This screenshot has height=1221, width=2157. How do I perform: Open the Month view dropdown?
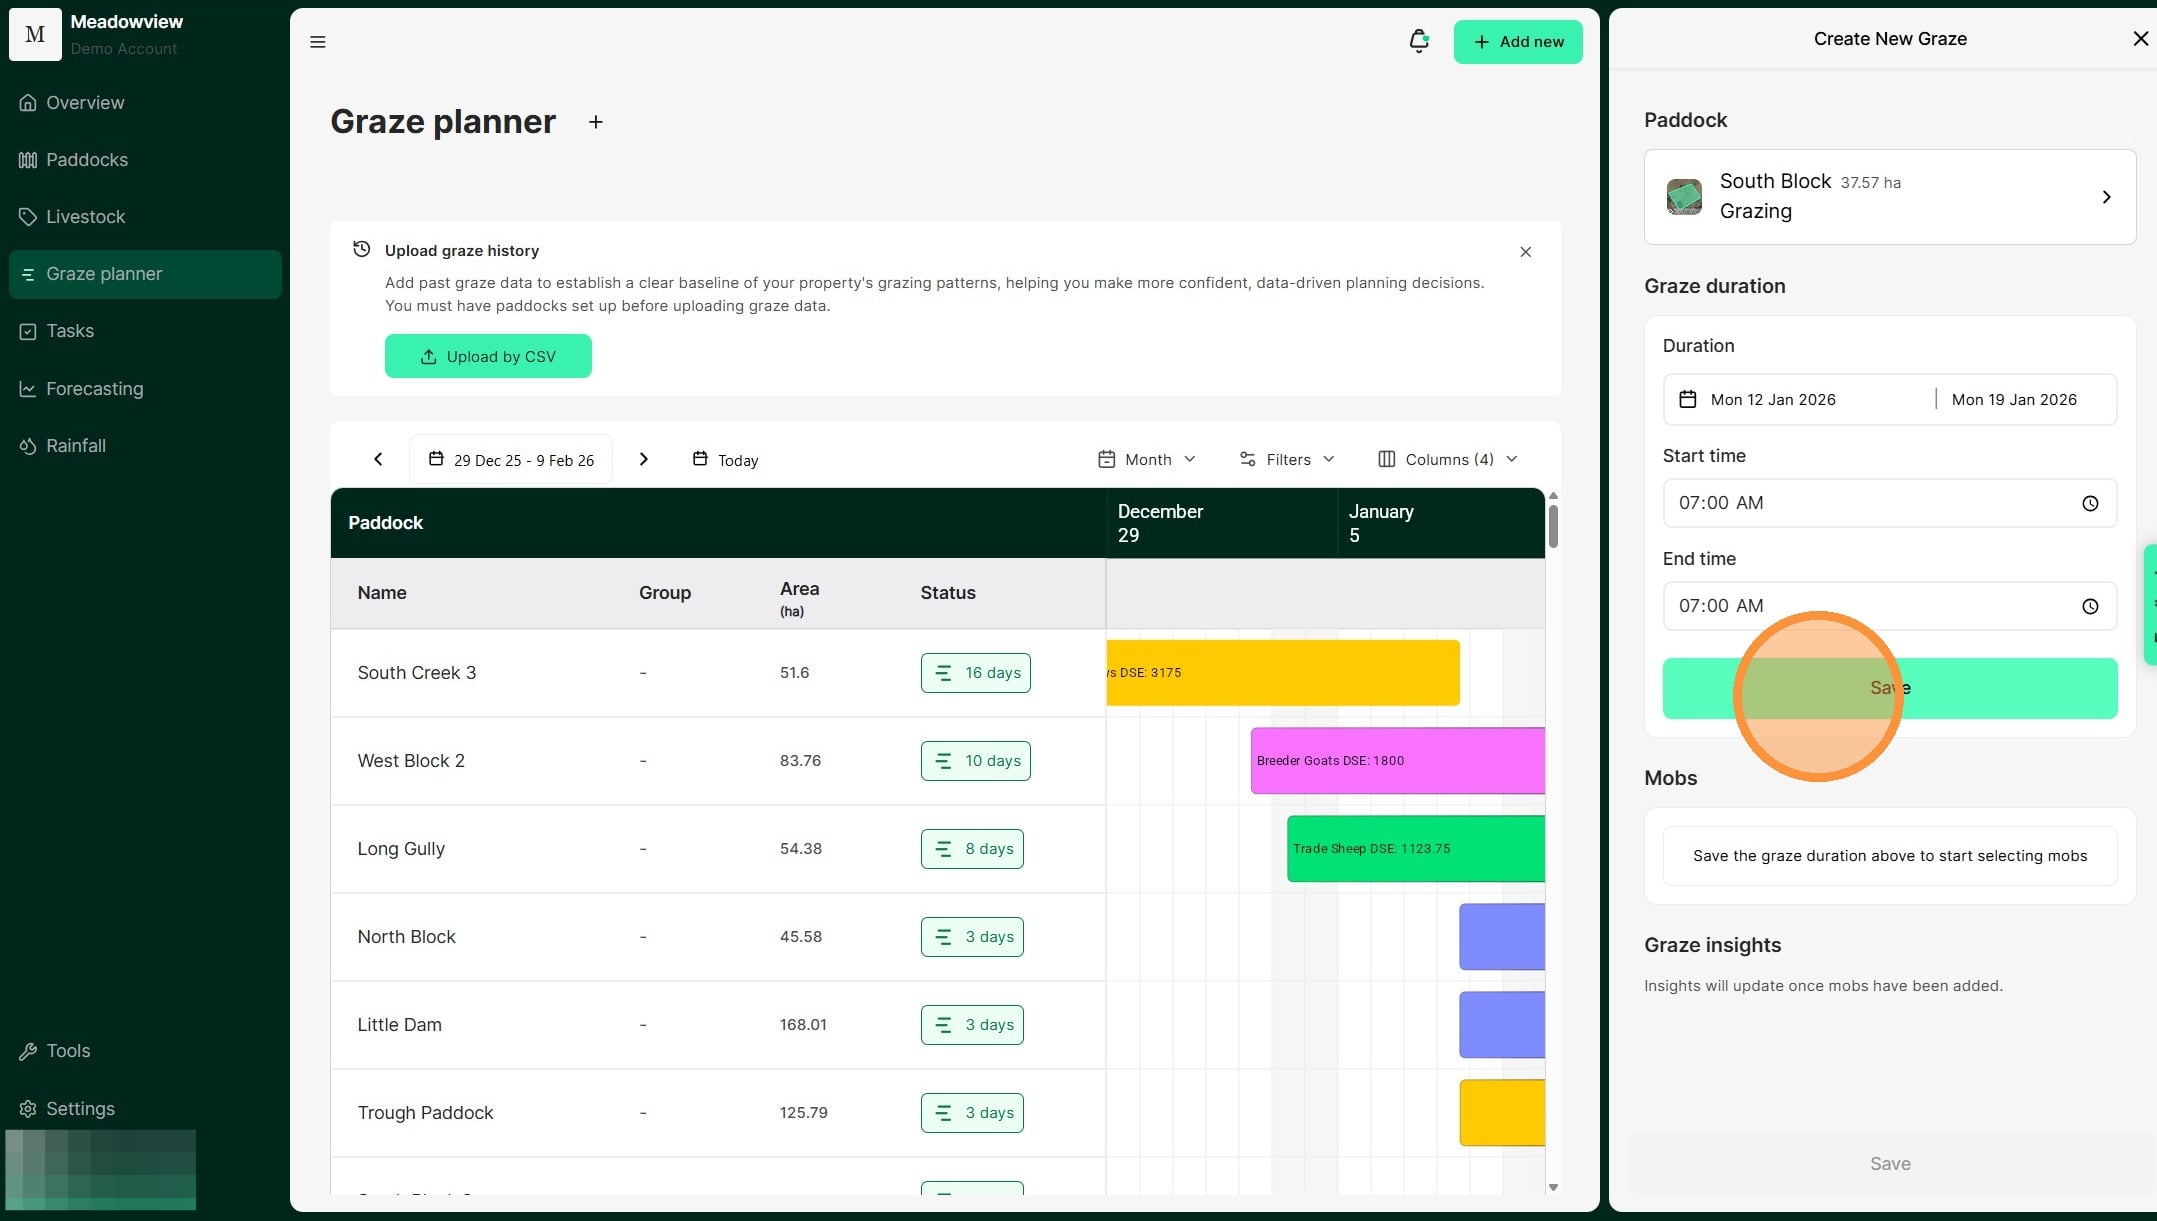point(1147,459)
